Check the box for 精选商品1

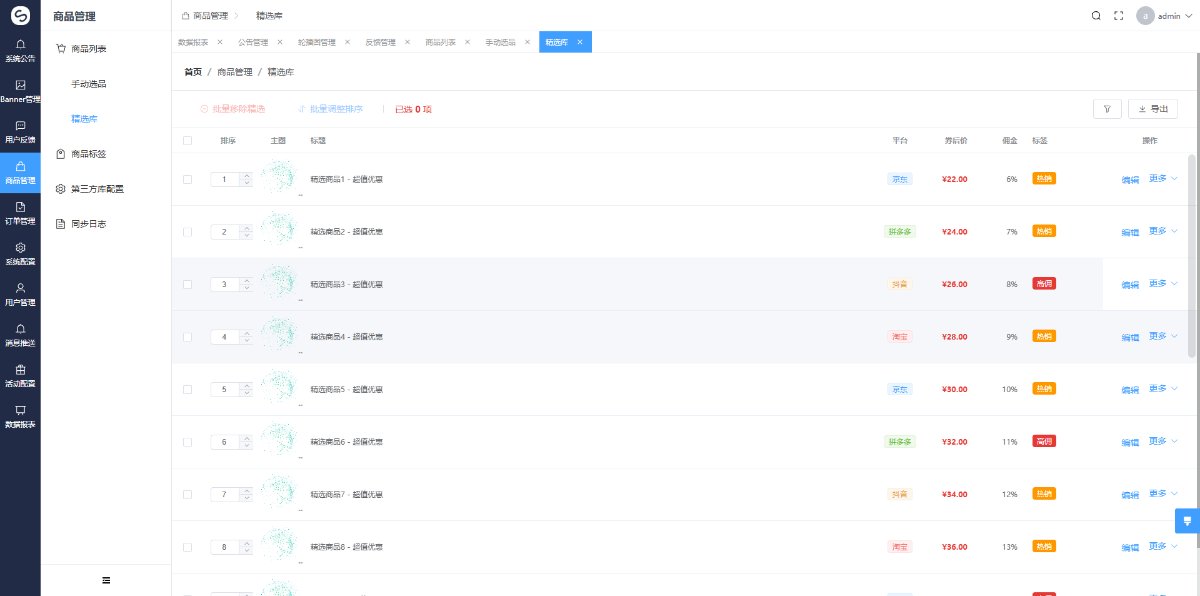pos(187,179)
